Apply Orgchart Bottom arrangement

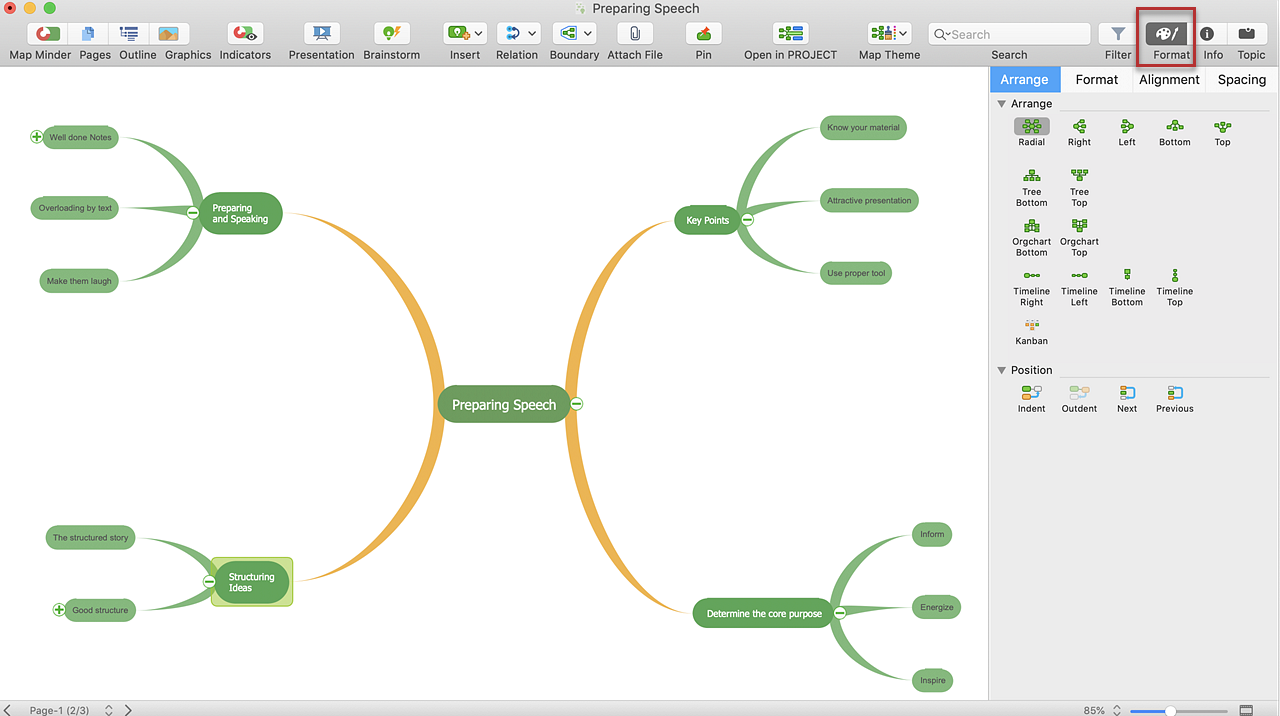[1031, 226]
